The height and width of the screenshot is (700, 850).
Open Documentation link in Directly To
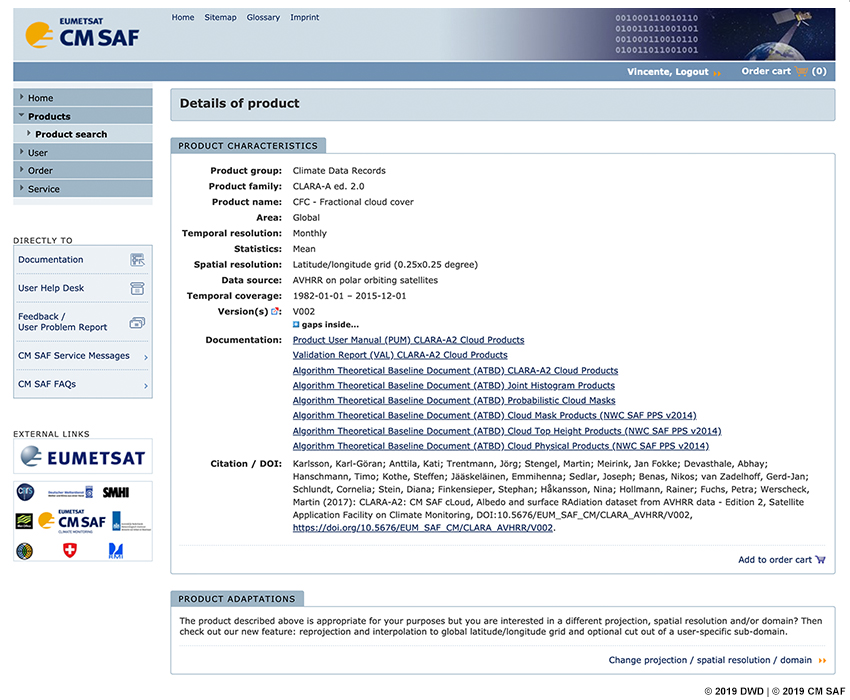(x=50, y=260)
